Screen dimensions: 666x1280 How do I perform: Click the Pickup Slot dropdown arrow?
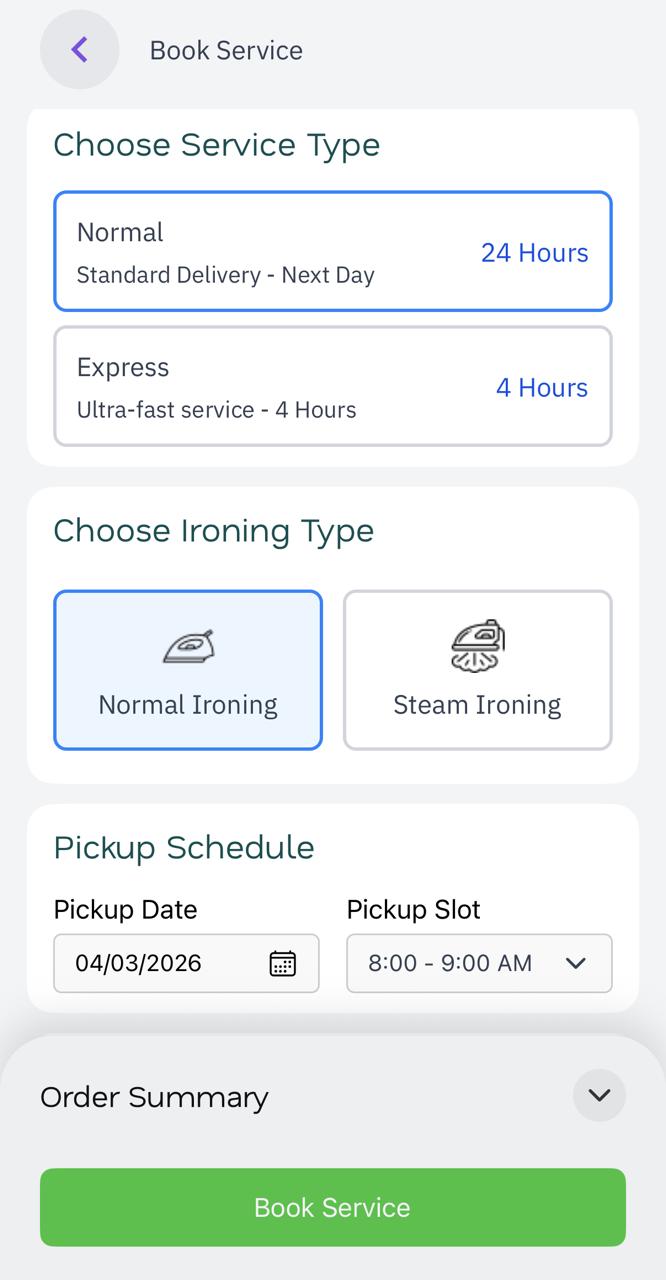click(576, 963)
